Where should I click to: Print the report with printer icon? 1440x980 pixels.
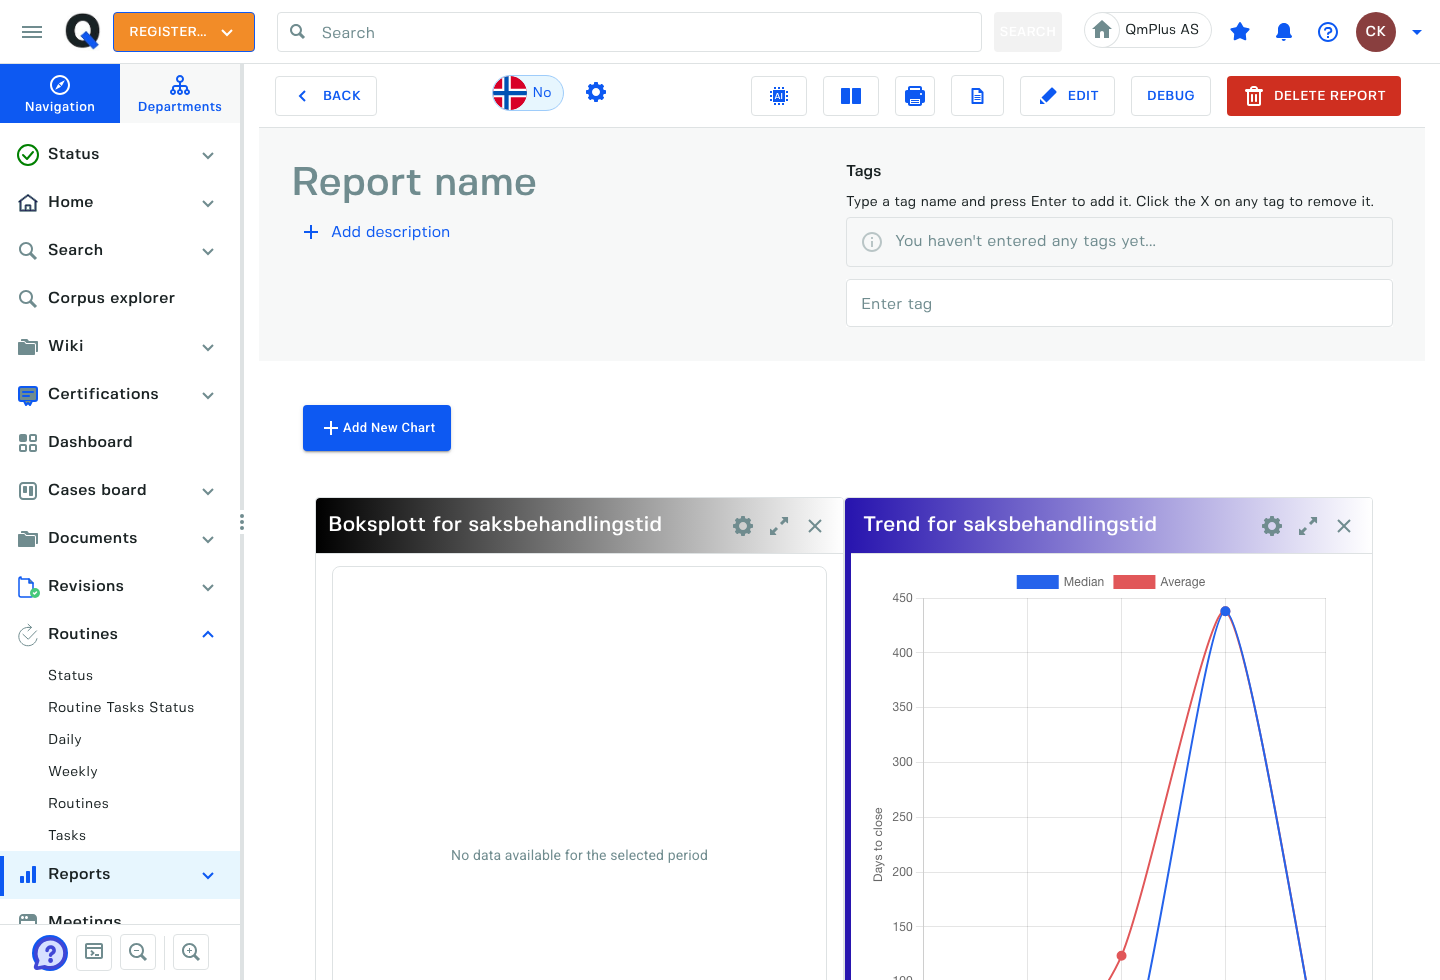[x=915, y=96]
